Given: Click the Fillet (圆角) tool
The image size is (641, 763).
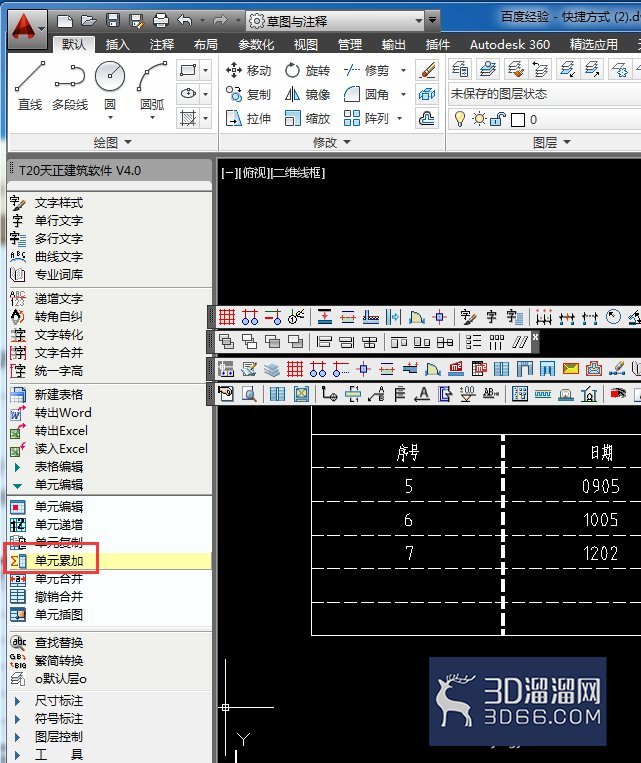Looking at the screenshot, I should click(366, 94).
